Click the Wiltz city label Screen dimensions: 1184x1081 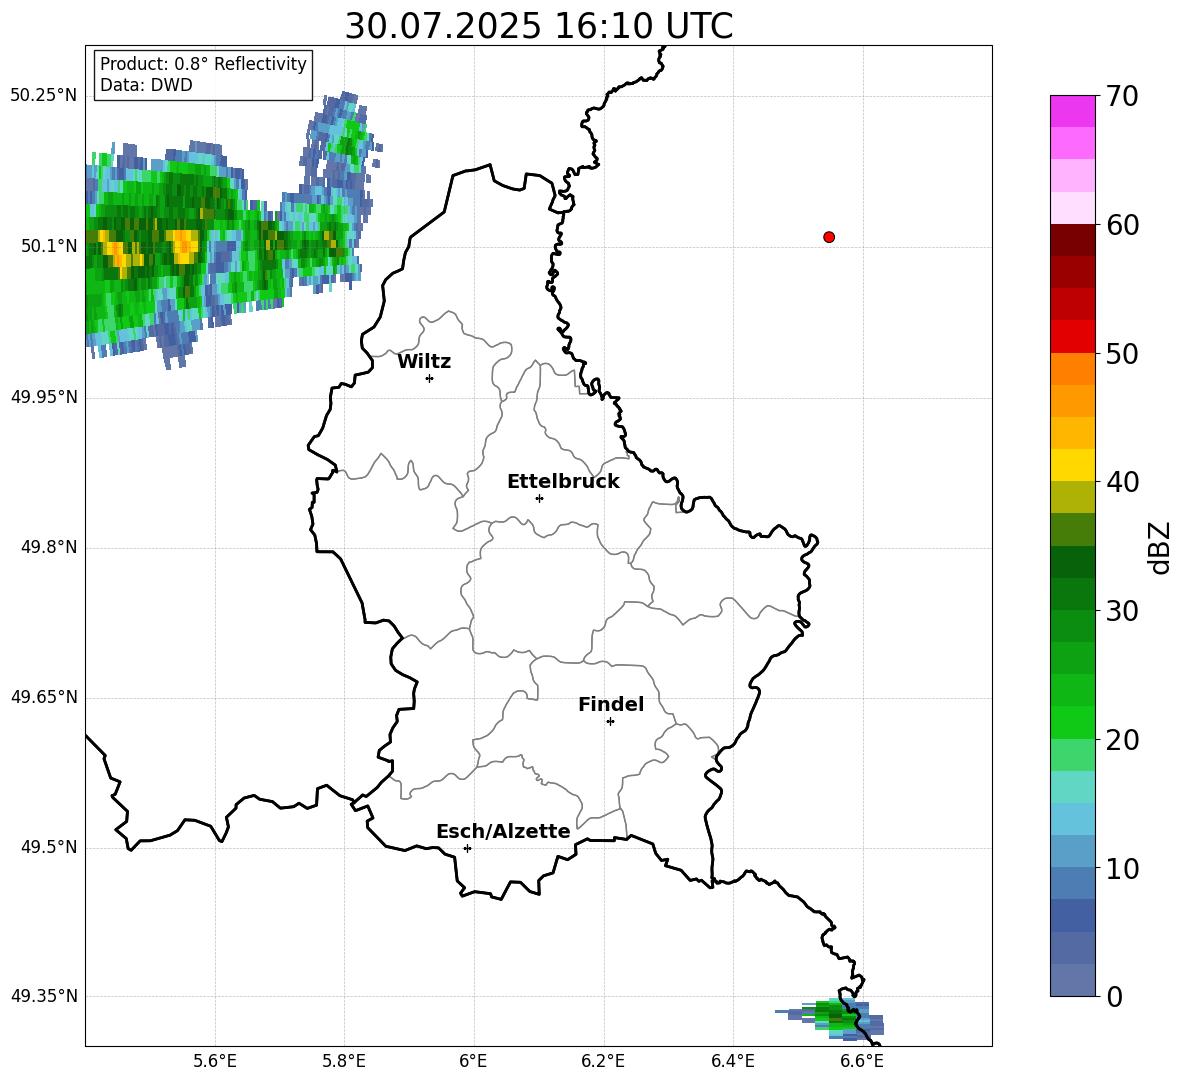click(424, 362)
